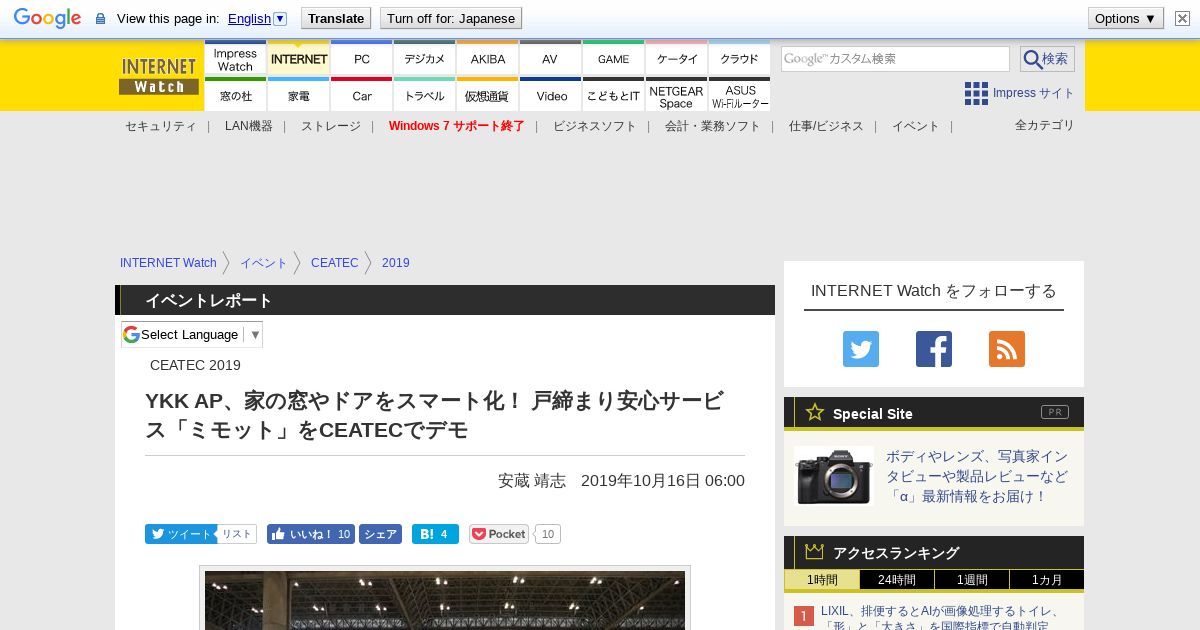The width and height of the screenshot is (1200, 630).
Task: Open Windows 7 サポート終了 link
Action: [456, 126]
